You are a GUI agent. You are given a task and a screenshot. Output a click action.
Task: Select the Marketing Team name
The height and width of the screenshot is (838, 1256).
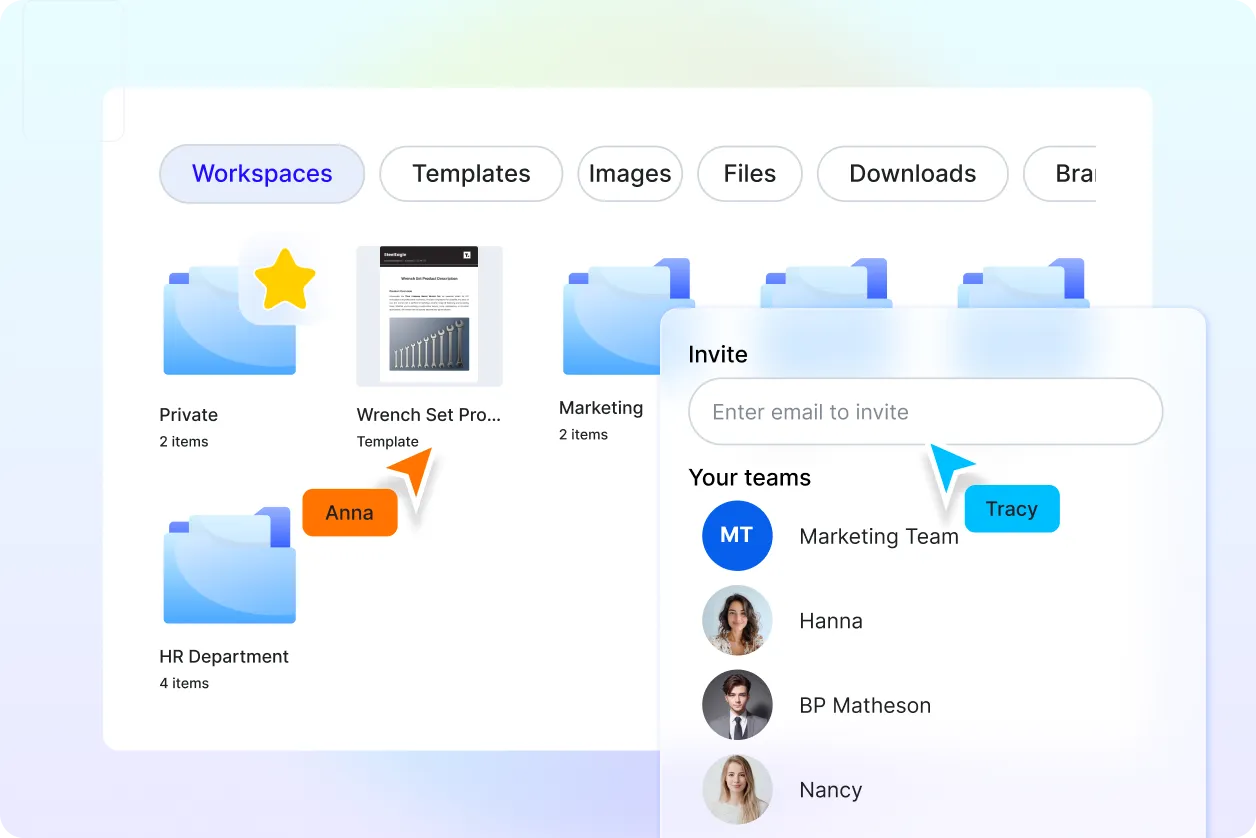click(x=879, y=537)
